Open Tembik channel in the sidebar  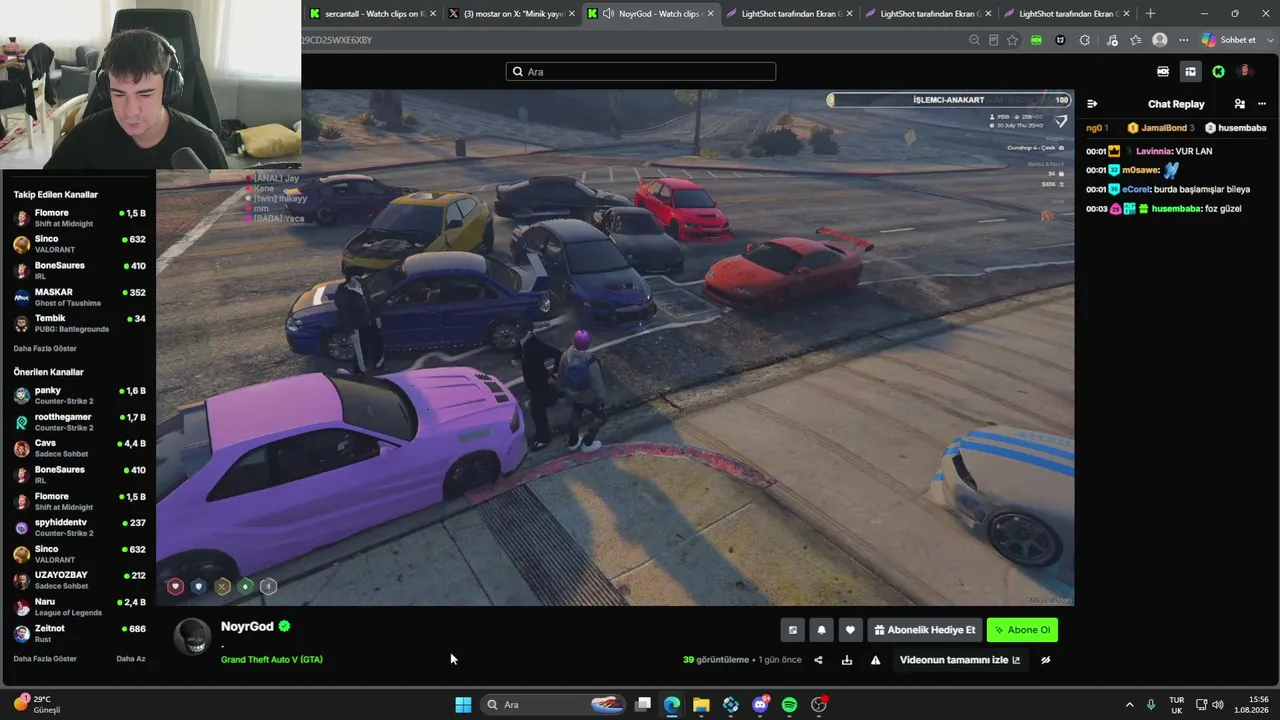pos(80,323)
